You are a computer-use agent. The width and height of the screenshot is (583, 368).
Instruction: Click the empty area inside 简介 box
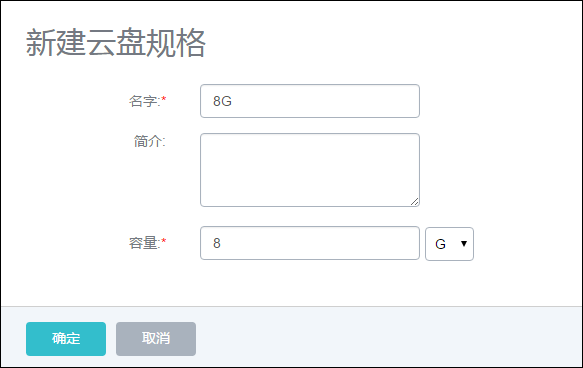[x=310, y=170]
